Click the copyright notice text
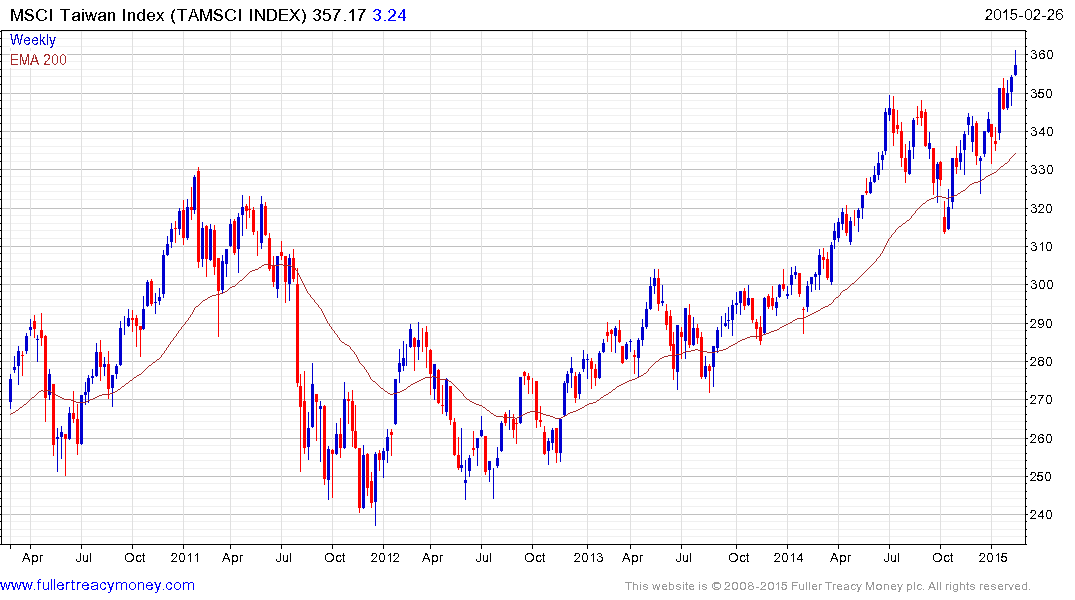This screenshot has height=600, width=1075. click(x=828, y=586)
